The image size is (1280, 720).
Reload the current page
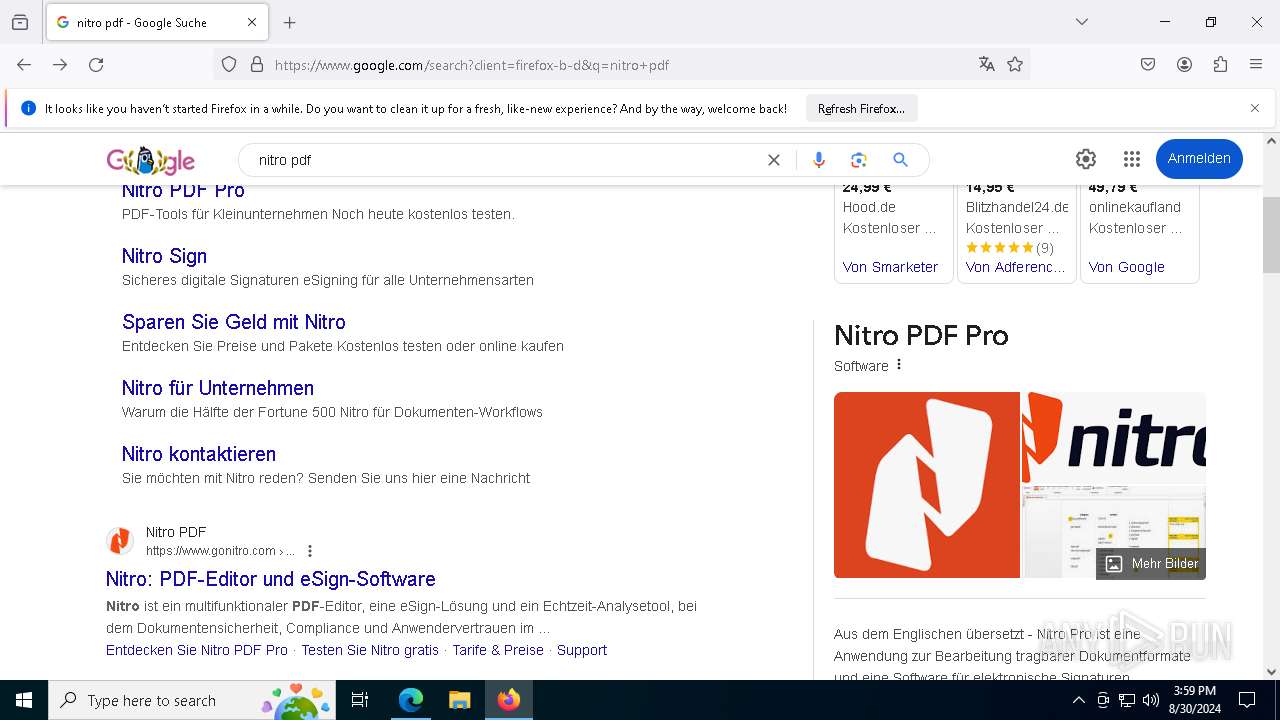pyautogui.click(x=96, y=65)
